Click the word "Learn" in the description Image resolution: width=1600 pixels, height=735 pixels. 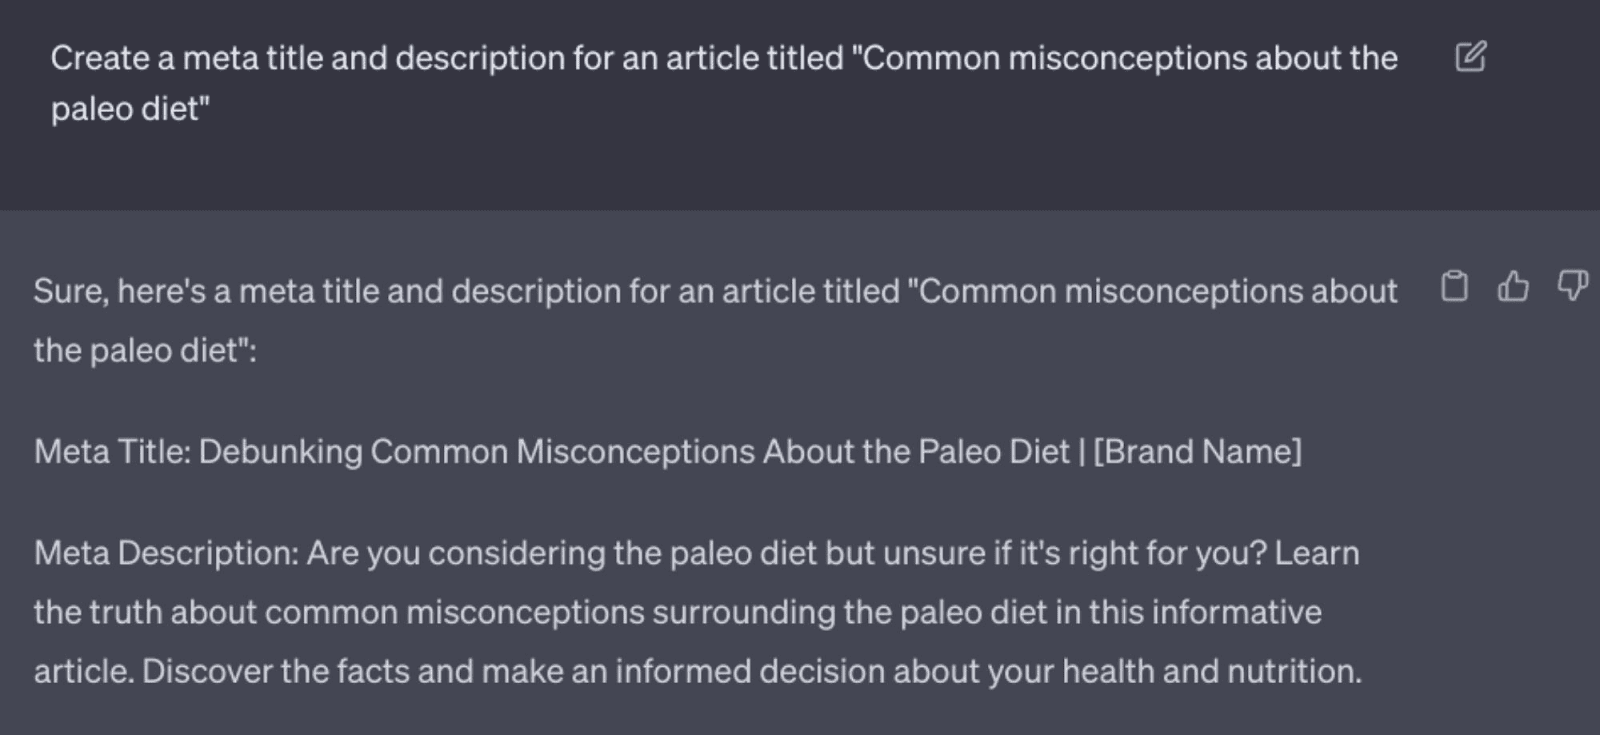click(x=1316, y=553)
